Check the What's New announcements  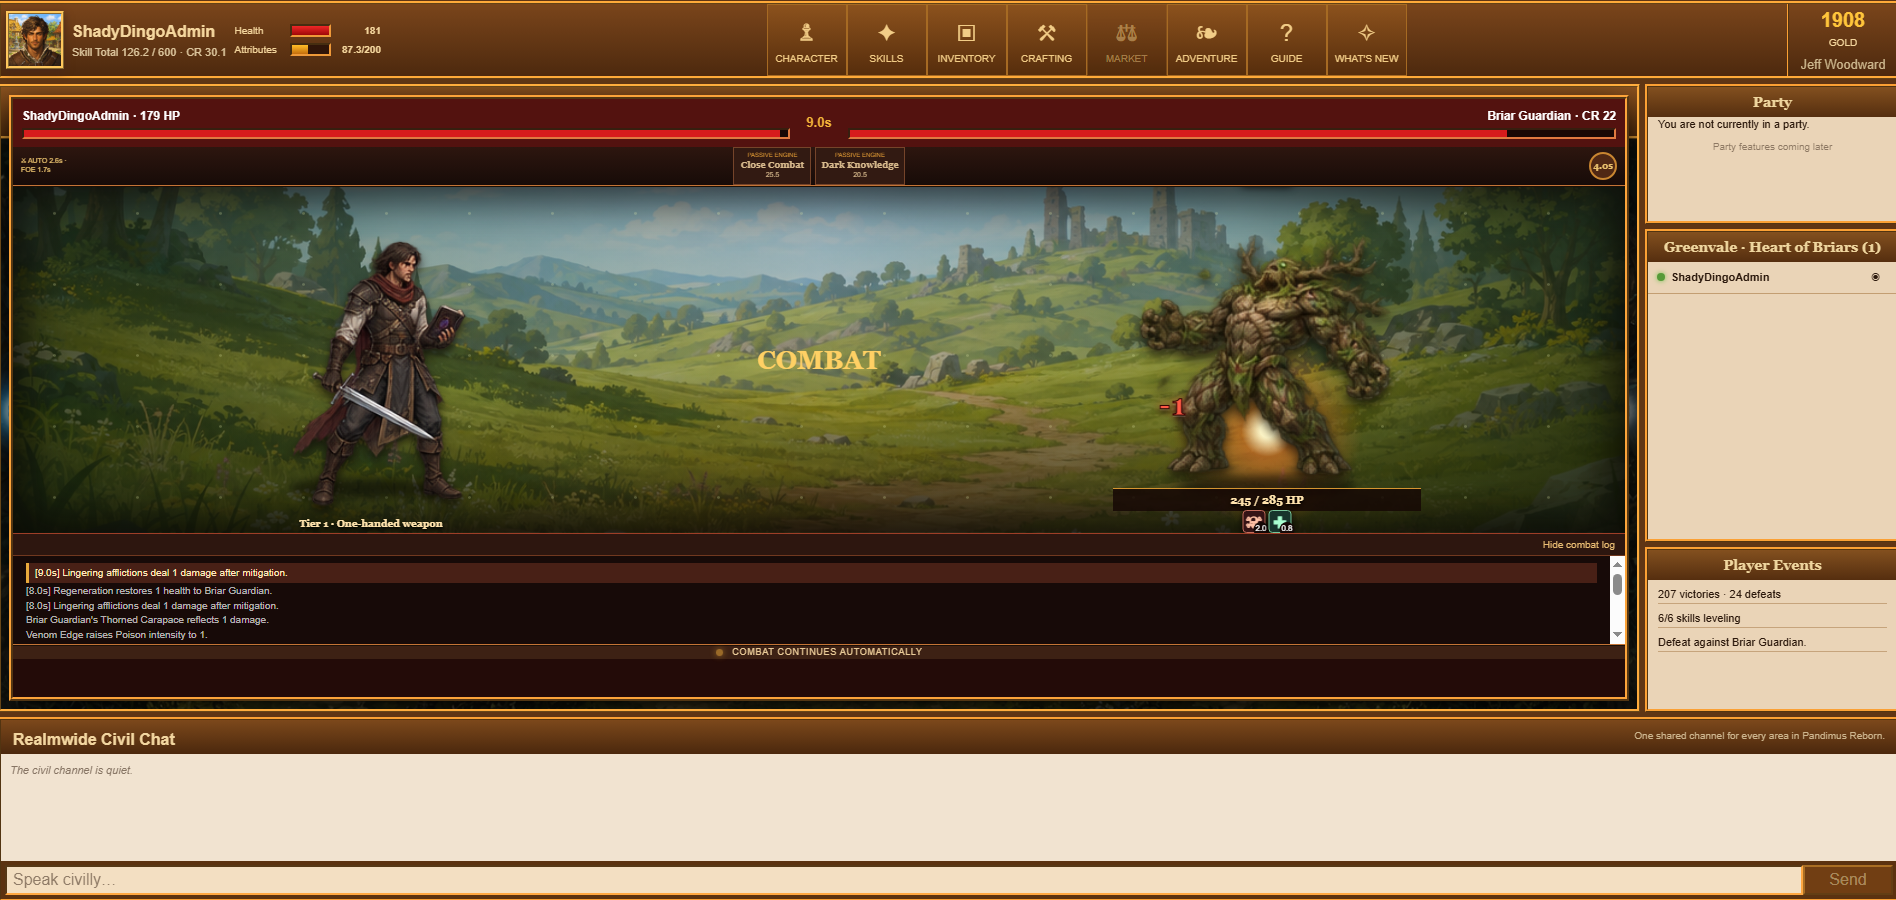tap(1366, 40)
